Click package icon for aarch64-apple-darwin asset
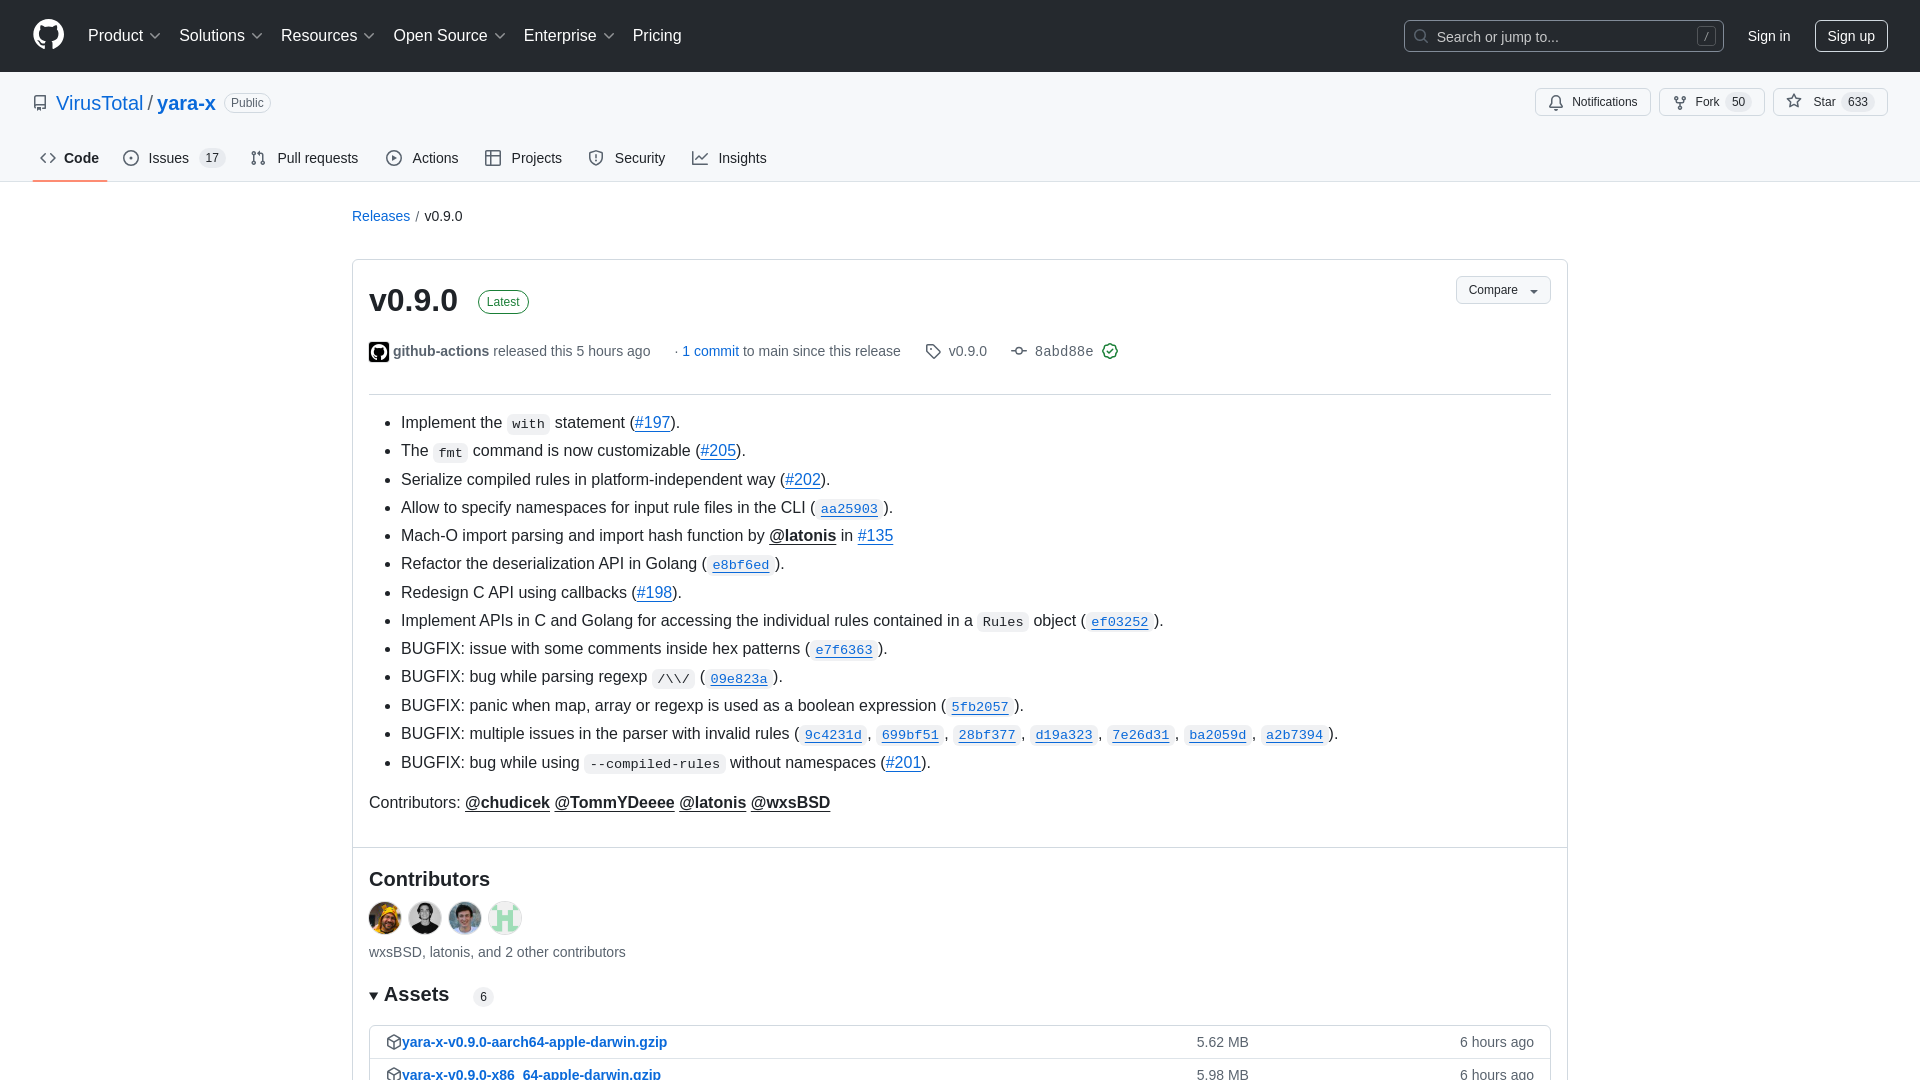 (394, 1042)
